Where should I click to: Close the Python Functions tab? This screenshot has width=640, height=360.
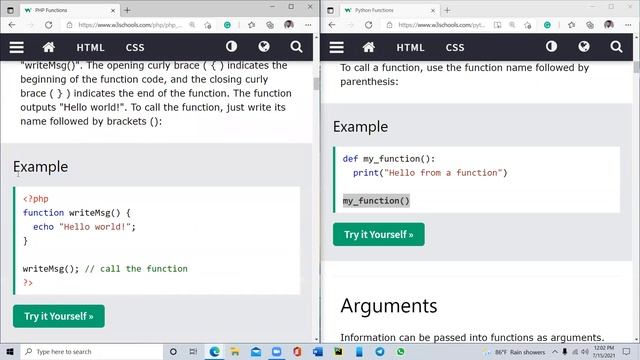point(433,10)
